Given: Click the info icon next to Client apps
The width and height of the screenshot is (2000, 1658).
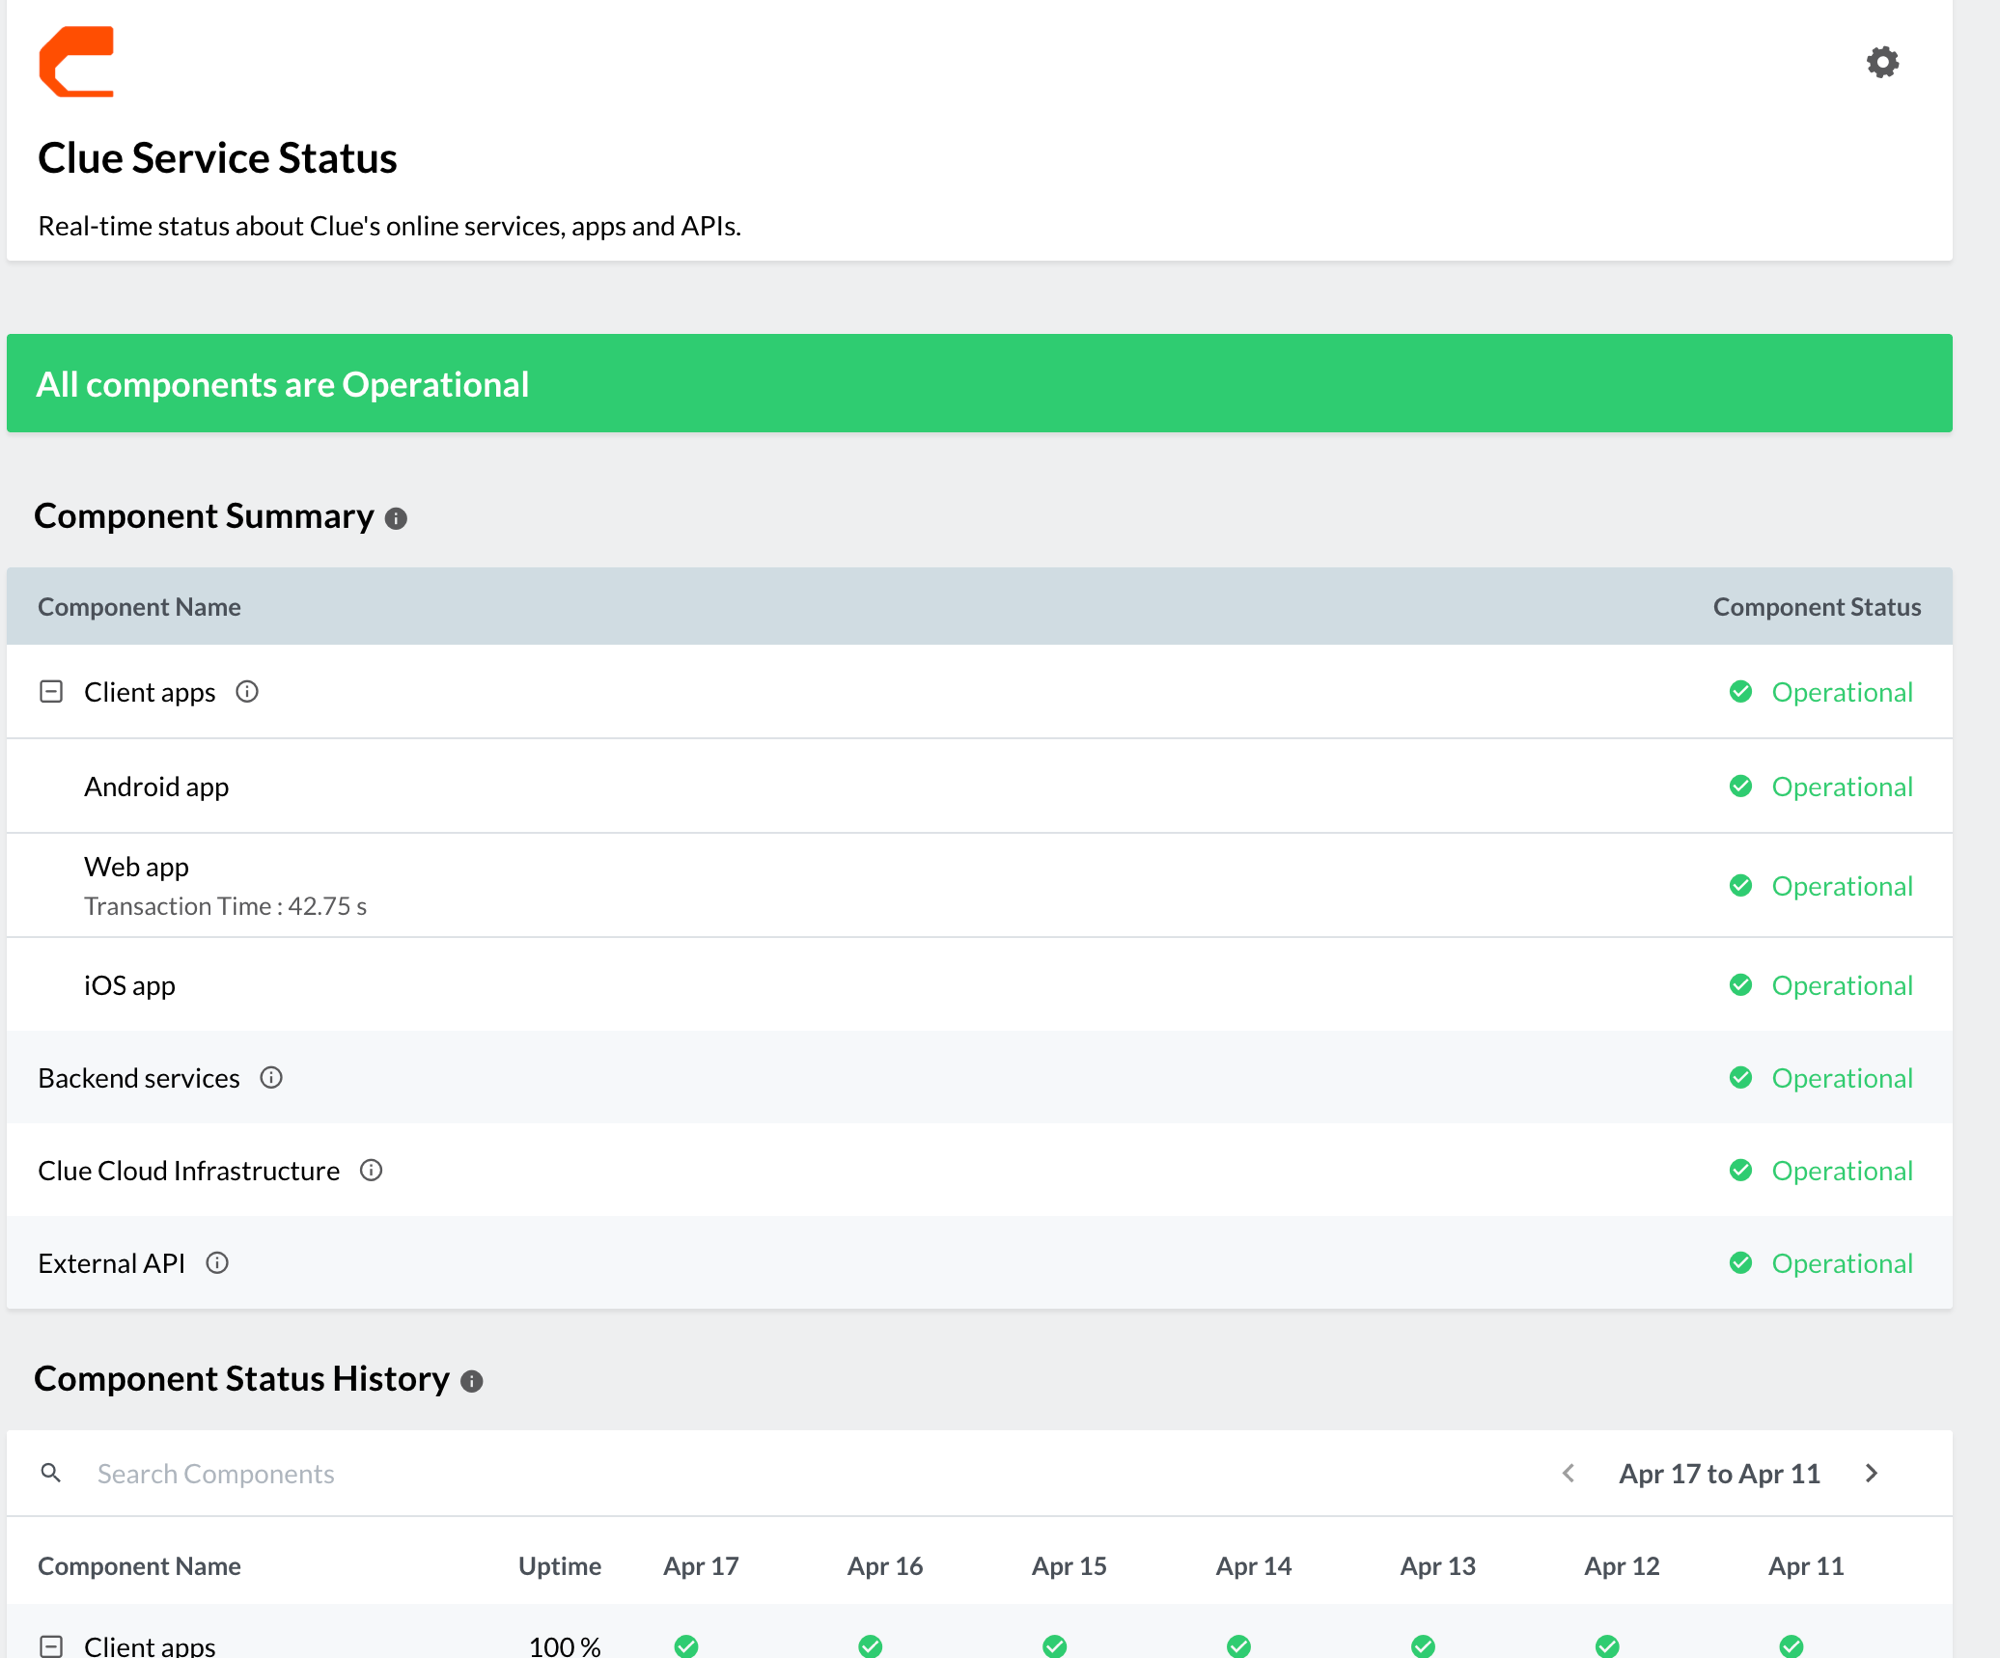Looking at the screenshot, I should [x=247, y=691].
